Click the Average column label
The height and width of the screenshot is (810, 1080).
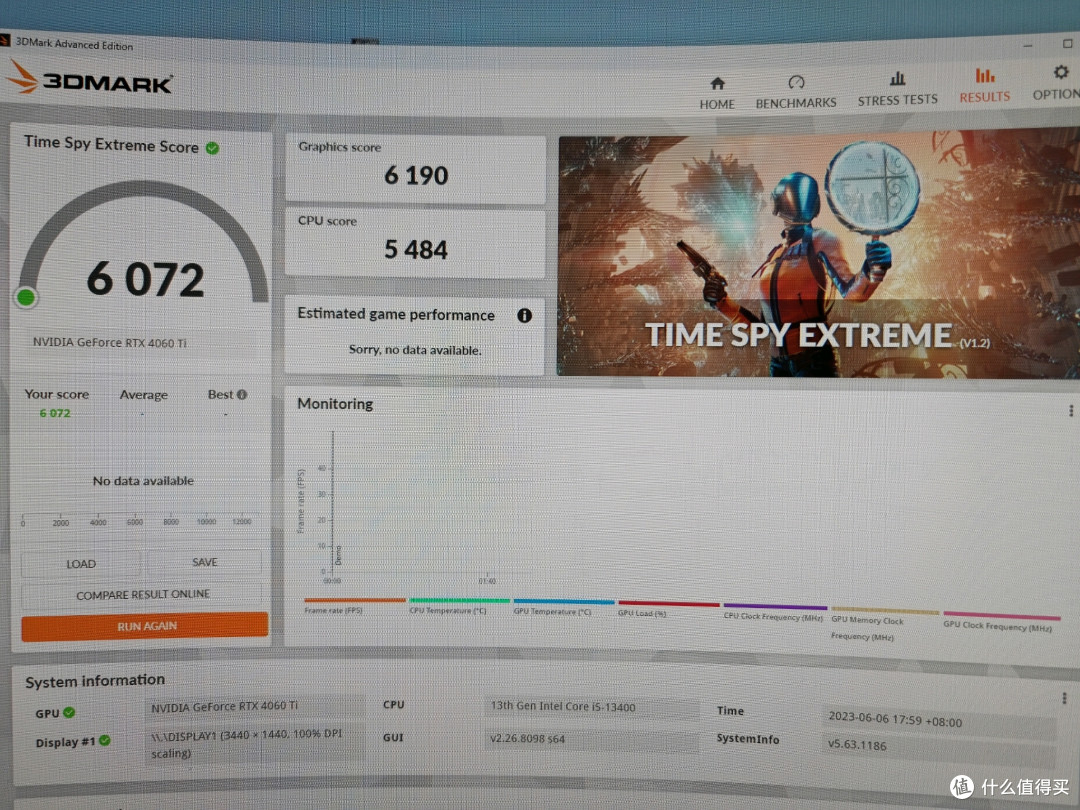(x=143, y=395)
